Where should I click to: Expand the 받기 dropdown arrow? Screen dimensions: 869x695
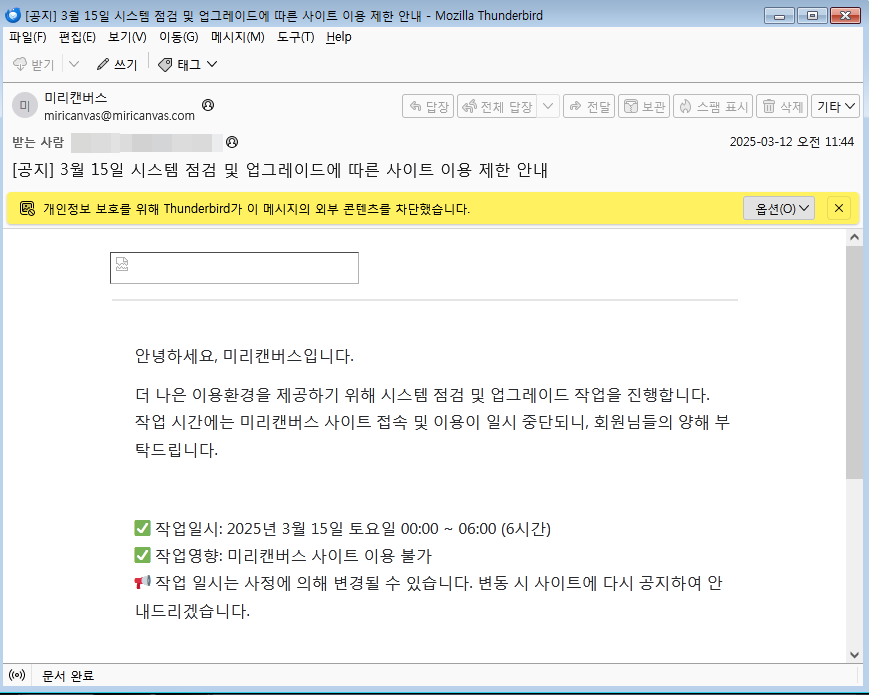point(74,64)
